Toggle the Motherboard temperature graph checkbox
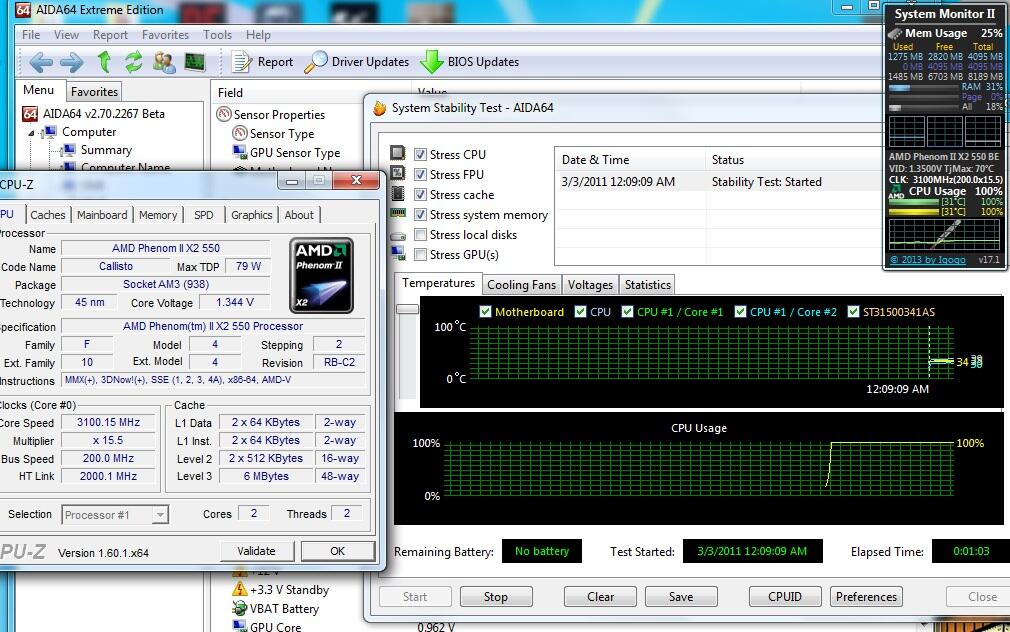 pos(486,312)
